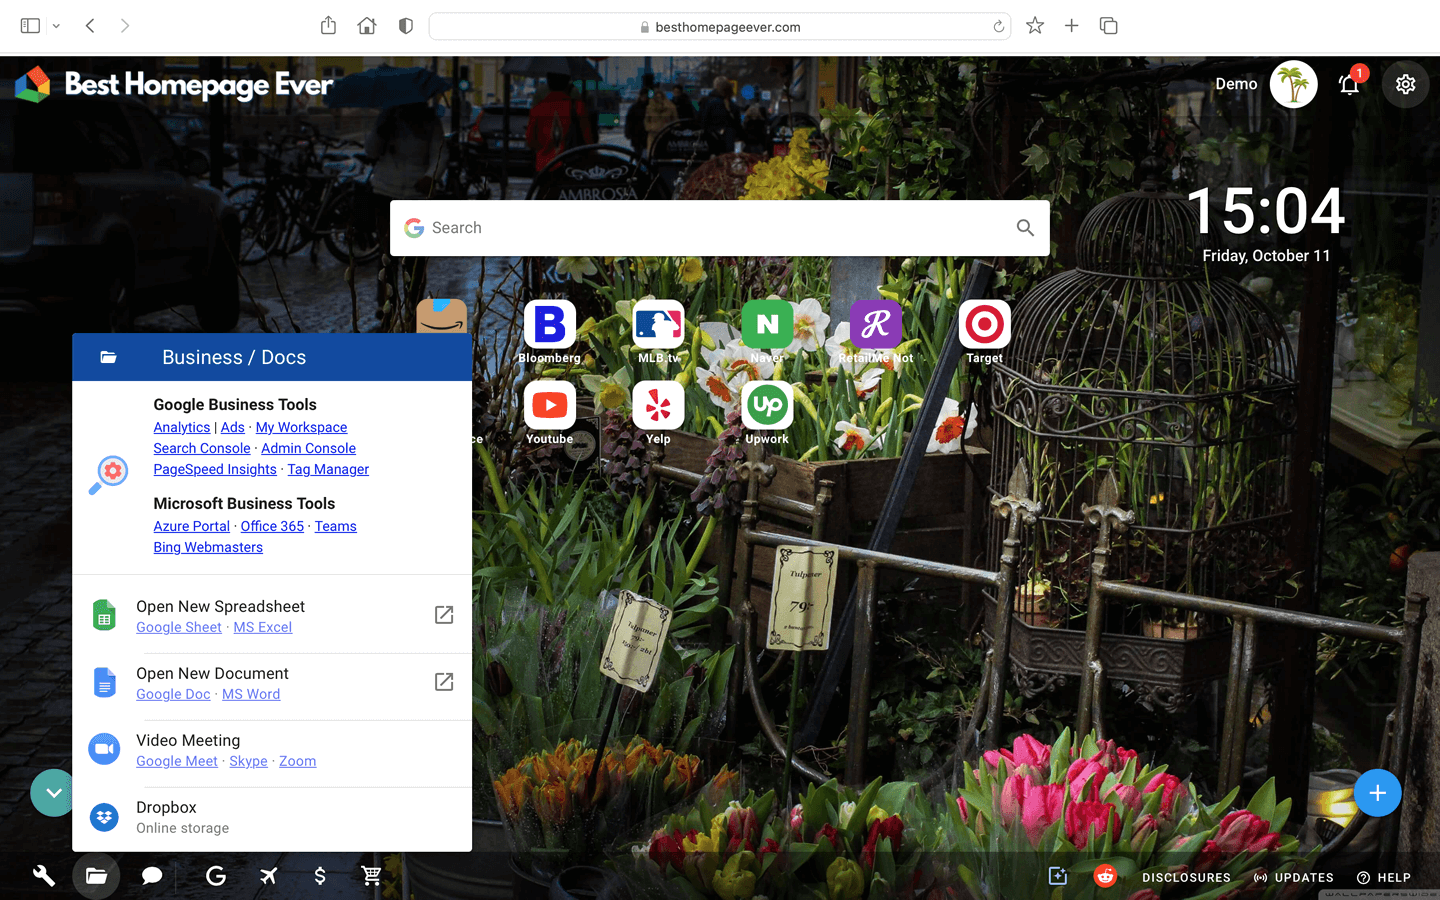Launch MLB.tv from the shortcuts grid
1440x900 pixels.
coord(658,322)
